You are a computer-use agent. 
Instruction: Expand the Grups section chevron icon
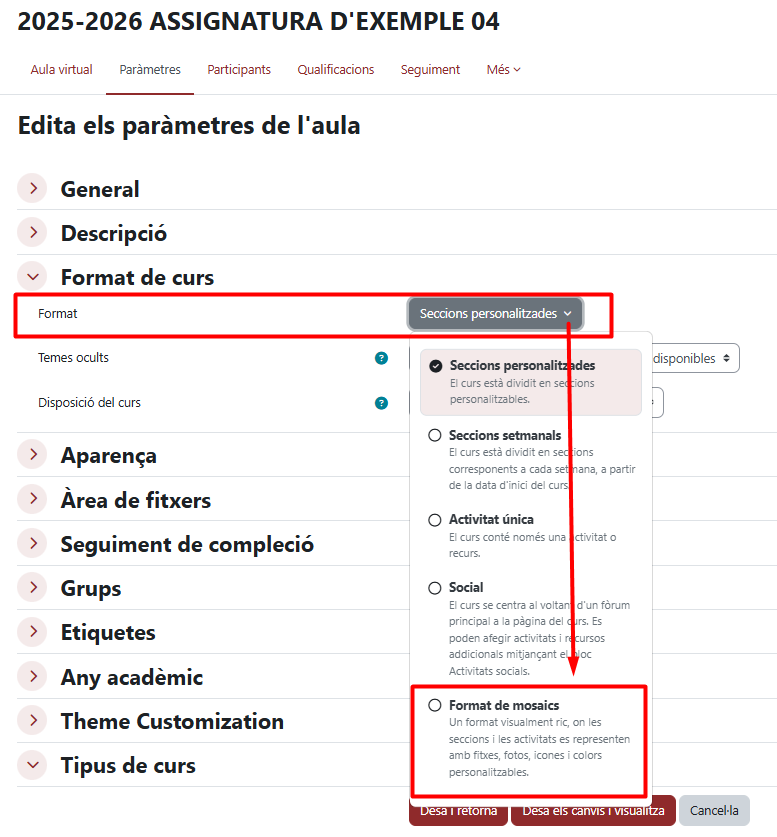33,588
